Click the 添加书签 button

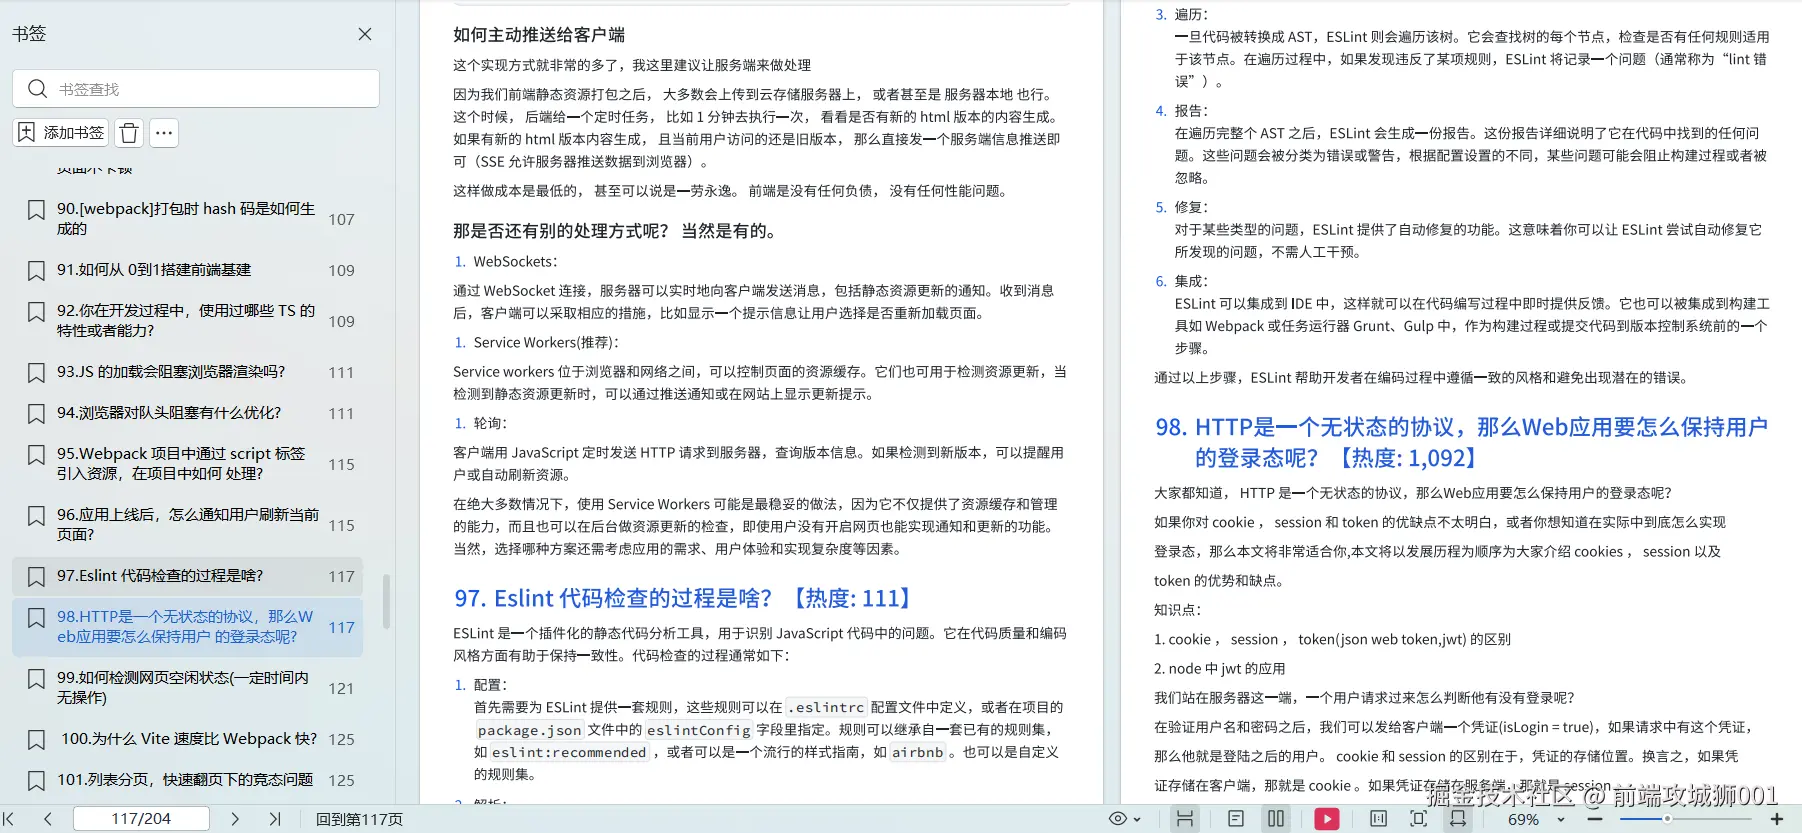pyautogui.click(x=61, y=133)
